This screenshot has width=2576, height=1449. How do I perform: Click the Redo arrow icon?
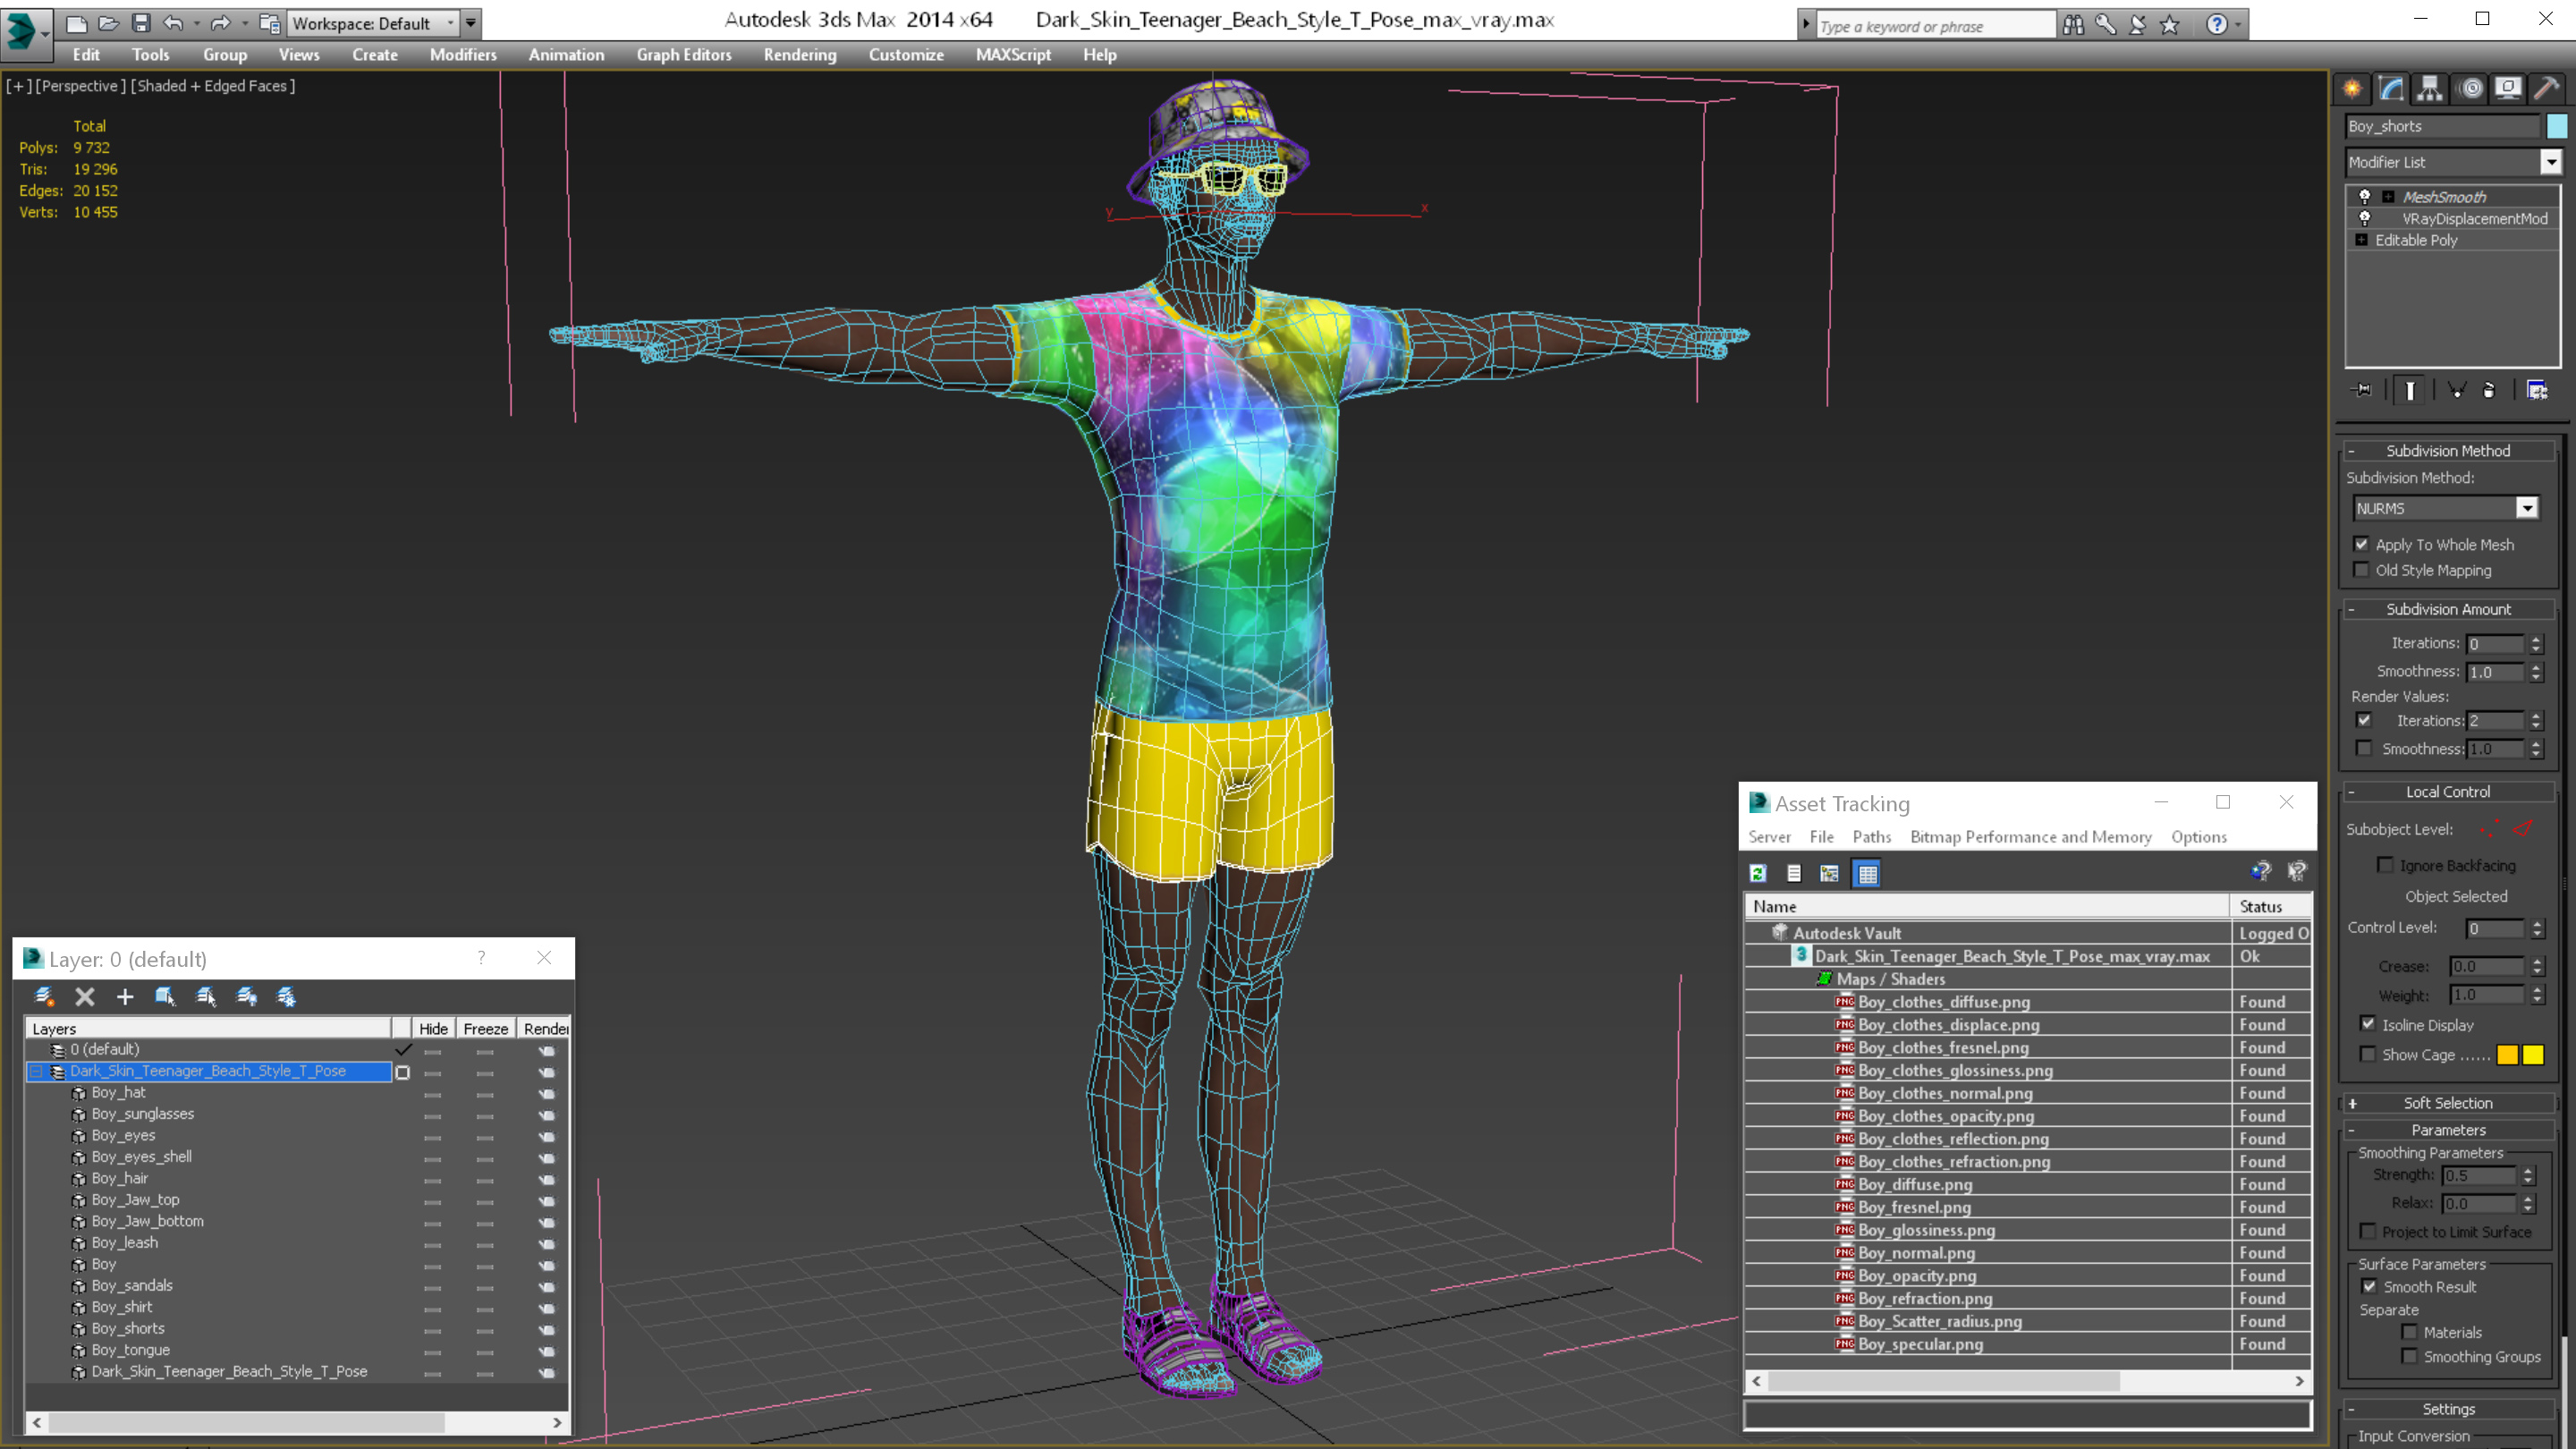pyautogui.click(x=221, y=23)
